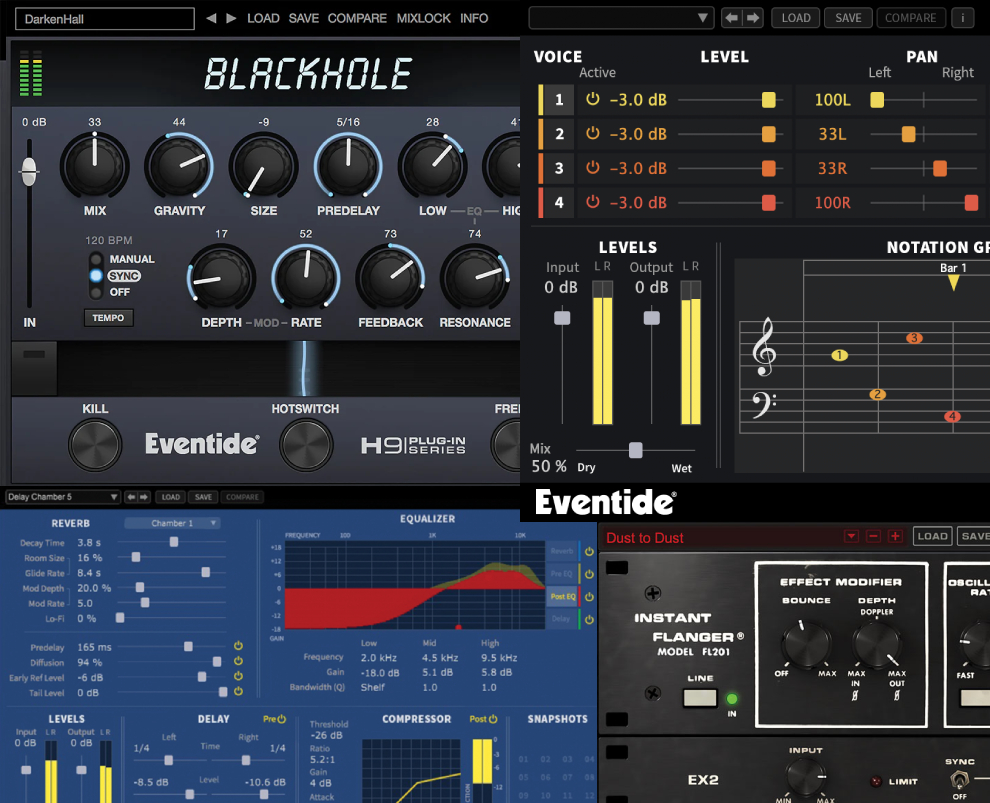990x803 pixels.
Task: Click Instant Flanger plus preset button
Action: (895, 537)
